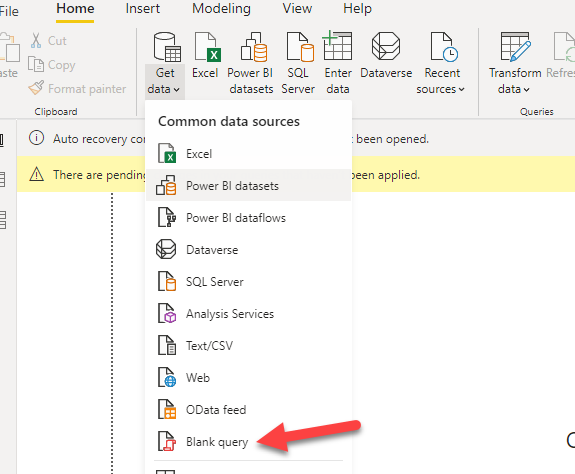Viewport: 575px width, 474px height.
Task: Choose Text/CSV data source
Action: (x=248, y=346)
